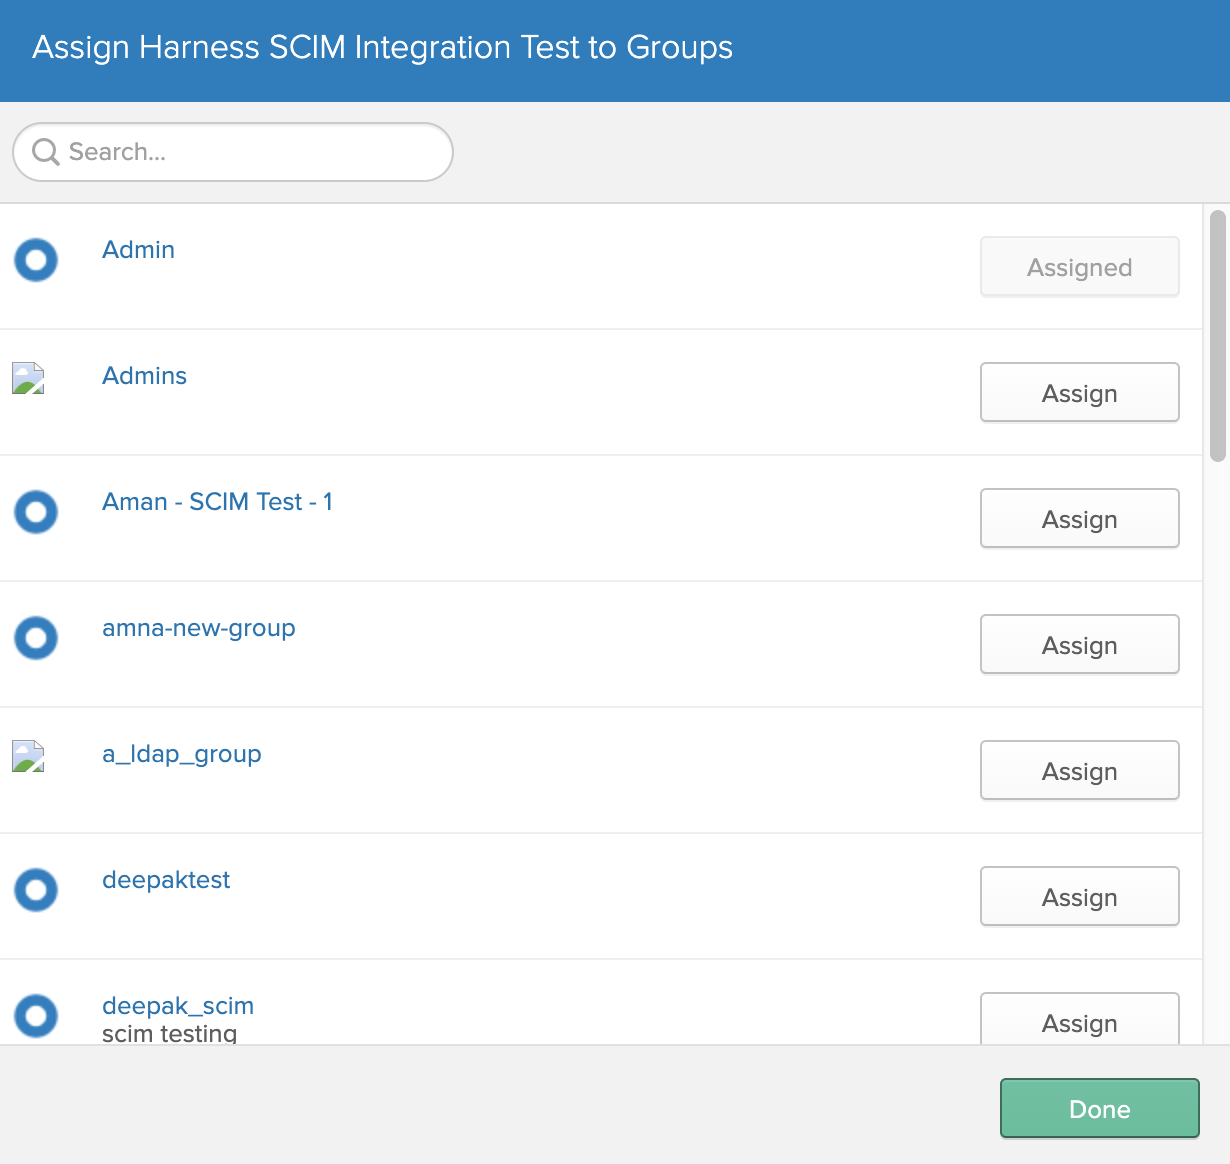Assign the a_ldap_group group

click(x=1080, y=770)
